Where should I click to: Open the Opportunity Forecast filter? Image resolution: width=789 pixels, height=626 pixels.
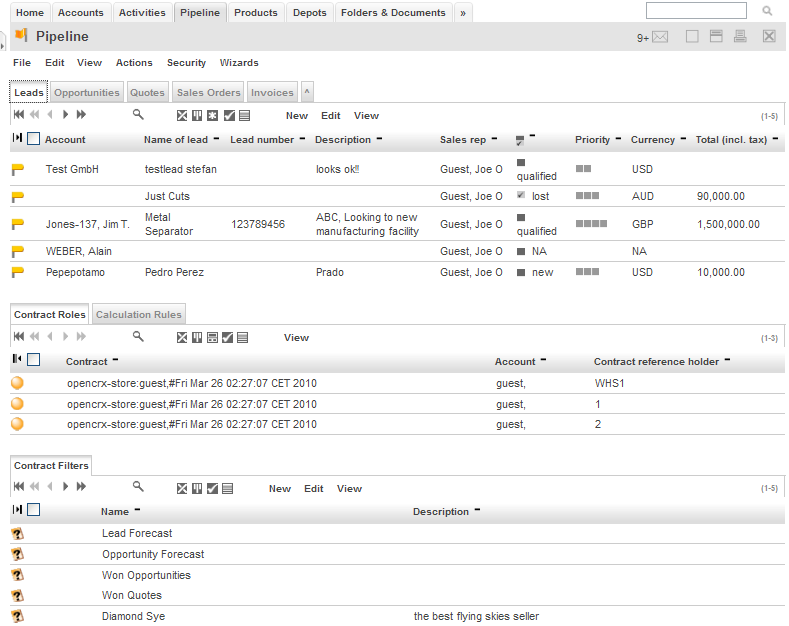point(153,554)
